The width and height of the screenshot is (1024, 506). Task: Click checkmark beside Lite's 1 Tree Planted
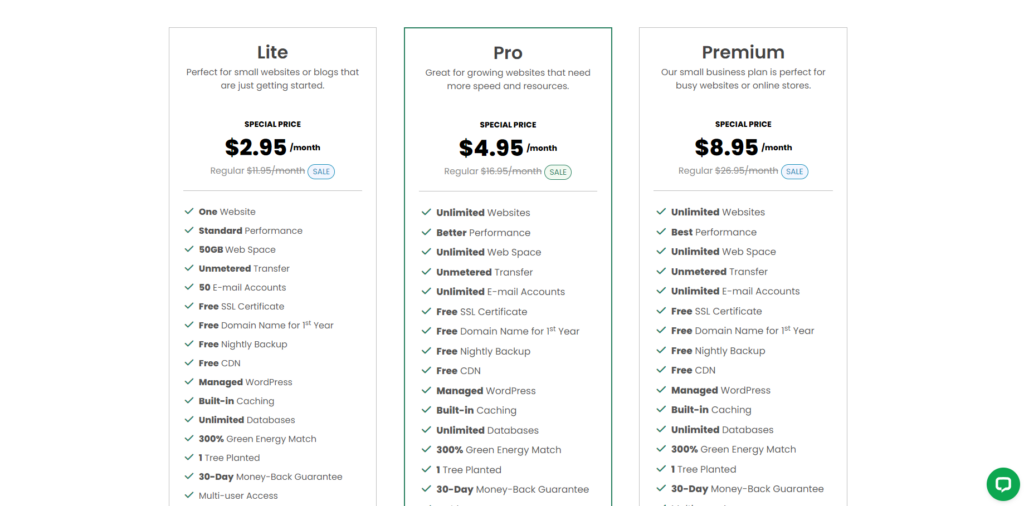click(x=189, y=458)
